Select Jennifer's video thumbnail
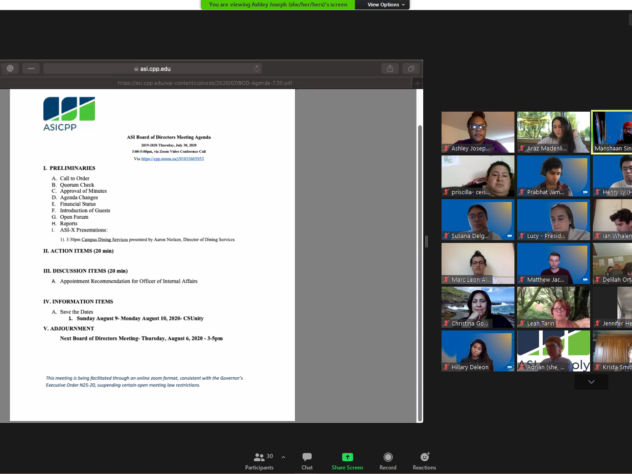Screen dimensions: 632x474 click(612, 307)
